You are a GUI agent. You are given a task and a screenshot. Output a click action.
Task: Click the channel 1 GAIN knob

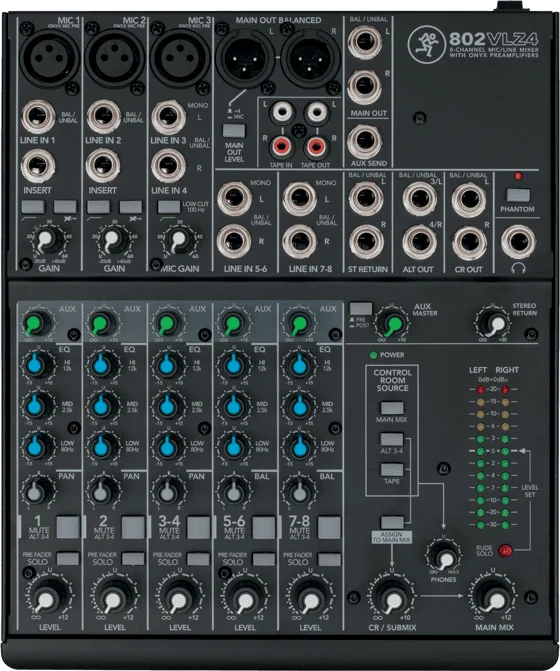tap(46, 240)
